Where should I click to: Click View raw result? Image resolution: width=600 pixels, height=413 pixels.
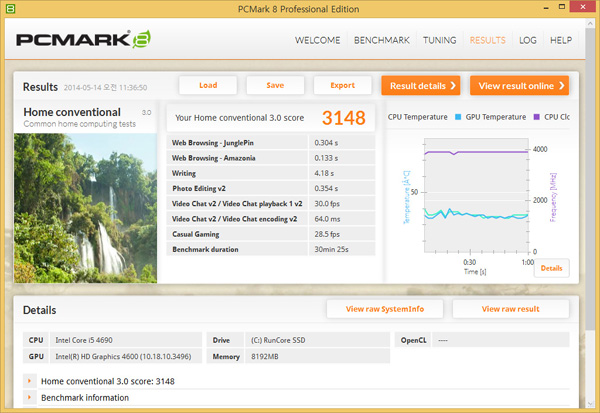coord(510,309)
